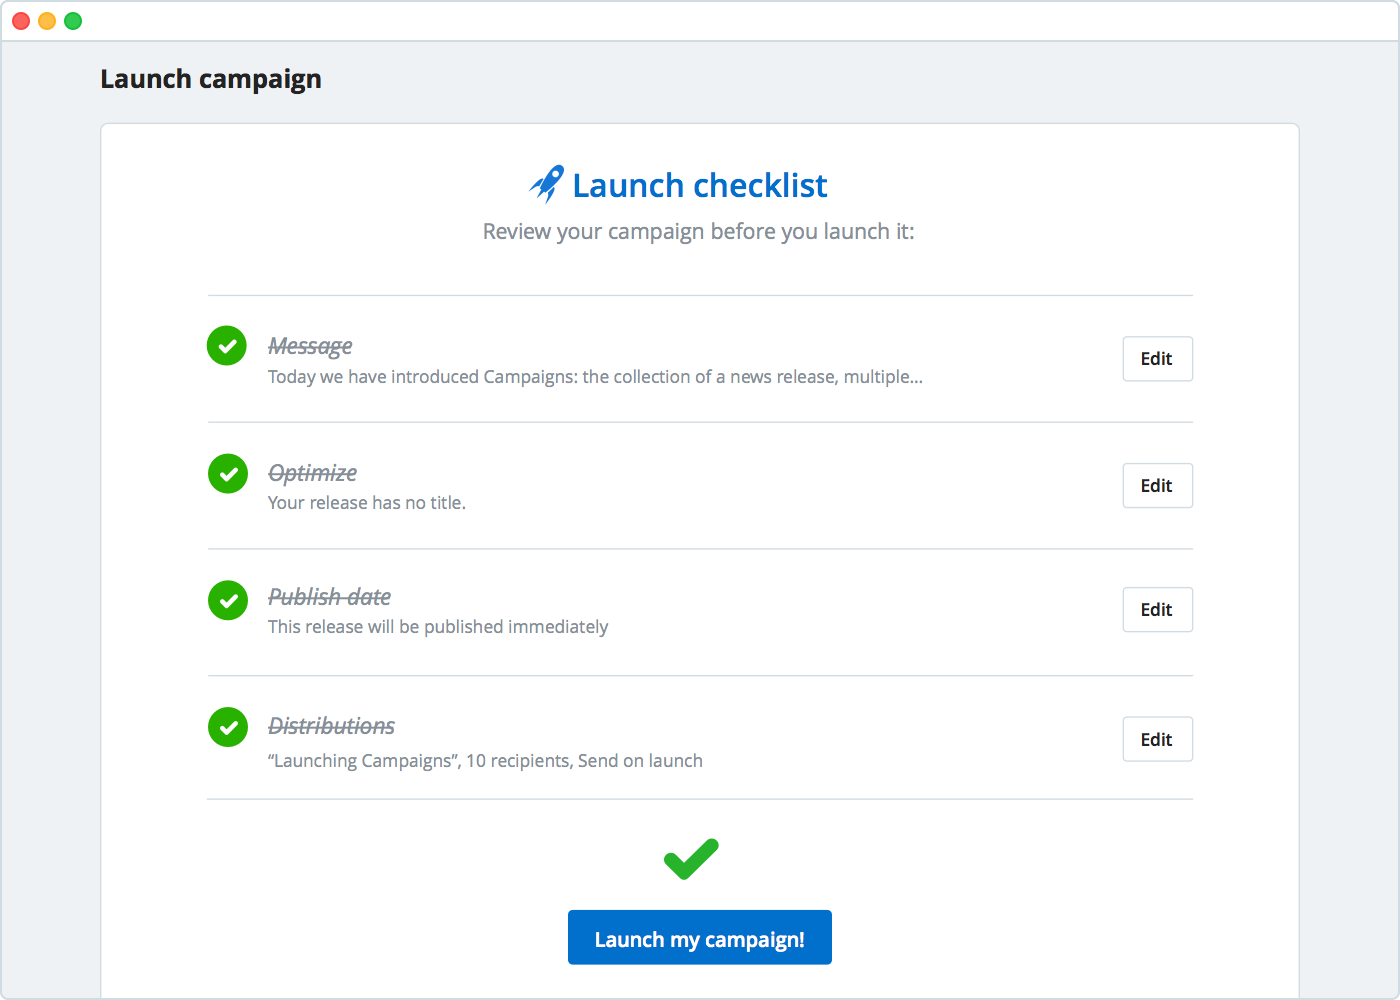1400x1000 pixels.
Task: Click the '10 recipients, Send on launch' summary
Action: pyautogui.click(x=485, y=761)
